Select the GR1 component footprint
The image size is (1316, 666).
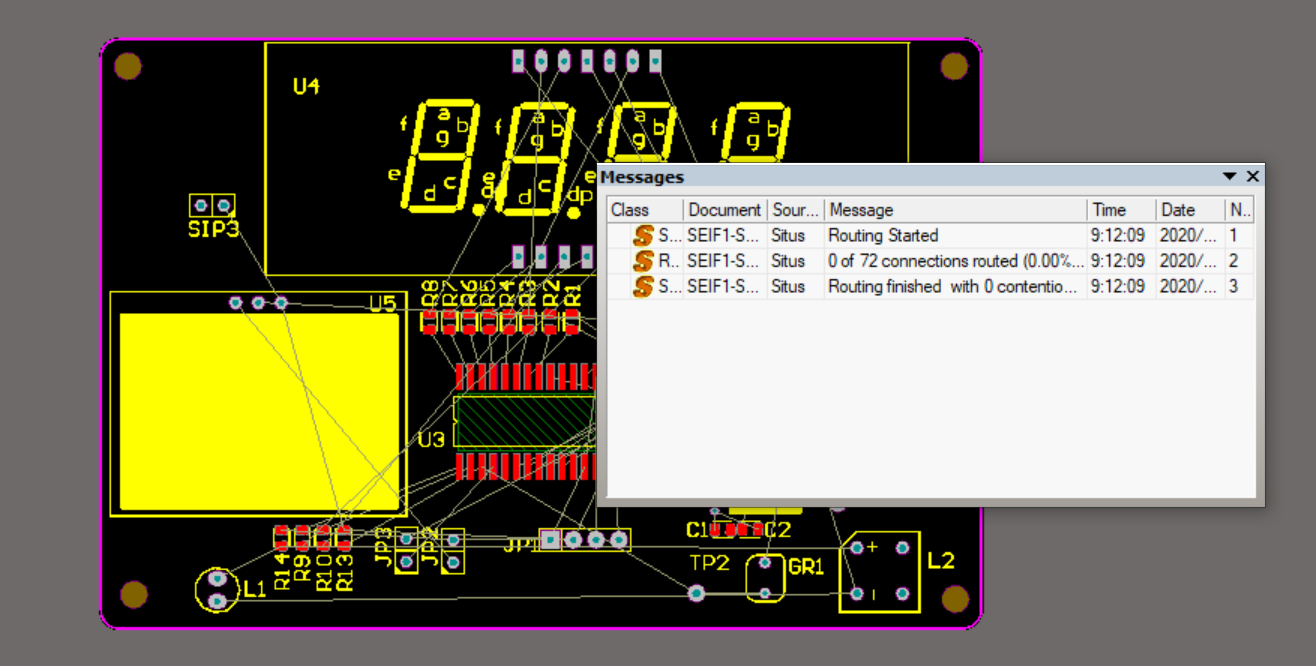pyautogui.click(x=766, y=578)
